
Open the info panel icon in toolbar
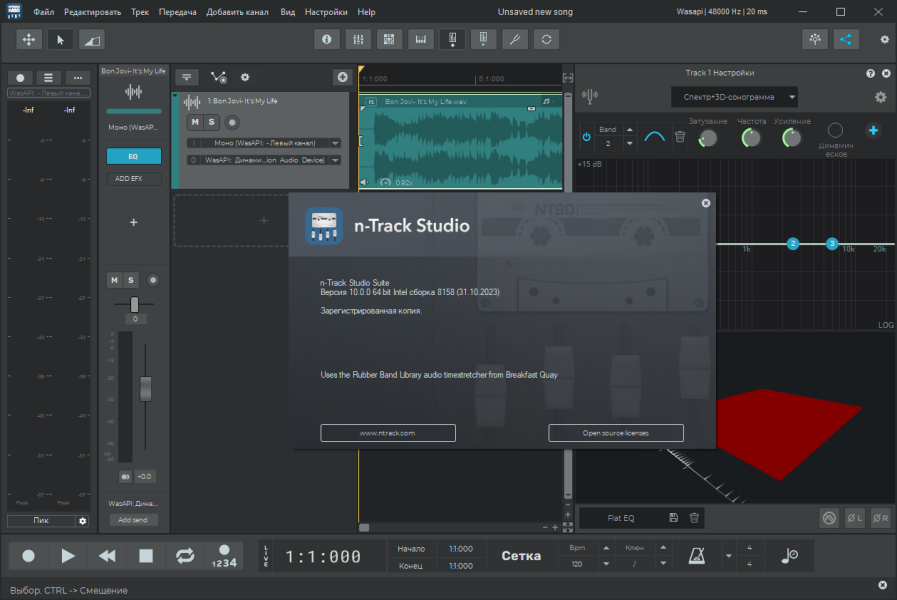[327, 39]
